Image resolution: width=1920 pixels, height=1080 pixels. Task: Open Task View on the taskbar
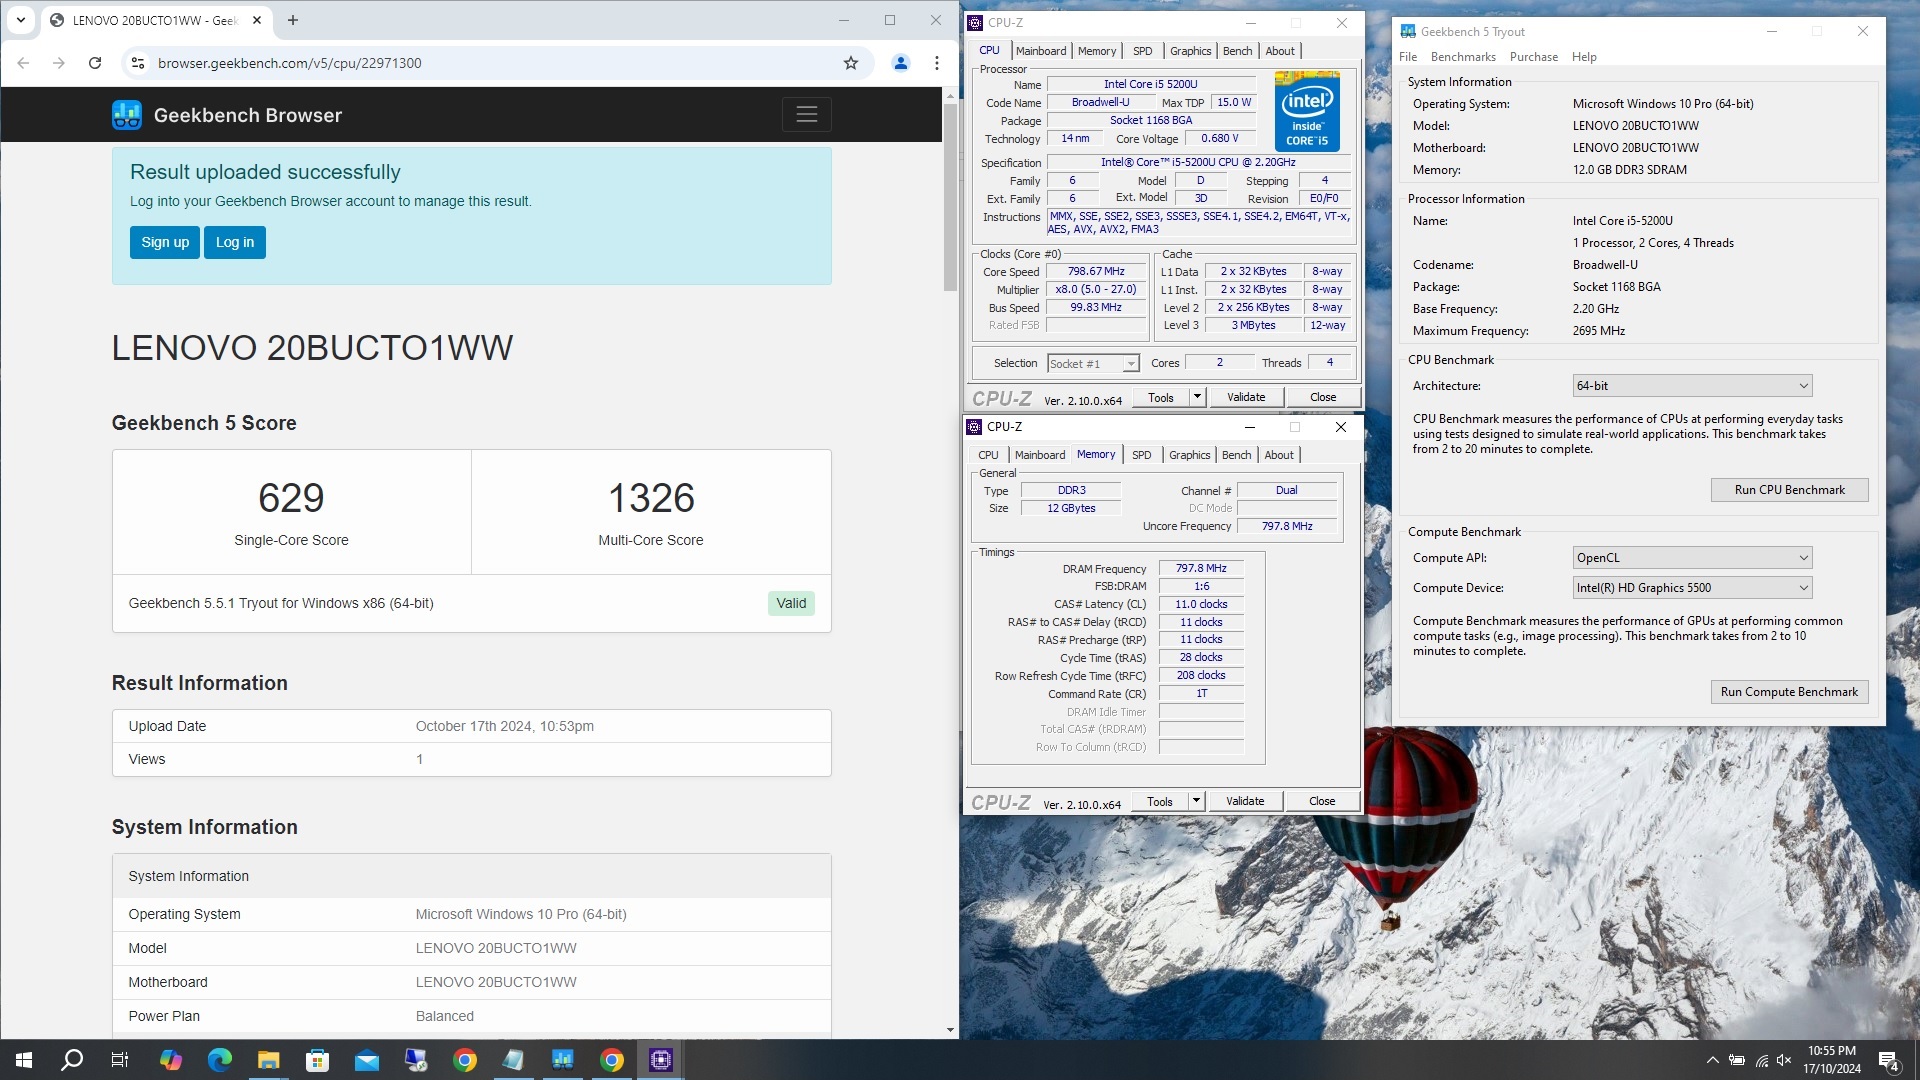tap(120, 1060)
